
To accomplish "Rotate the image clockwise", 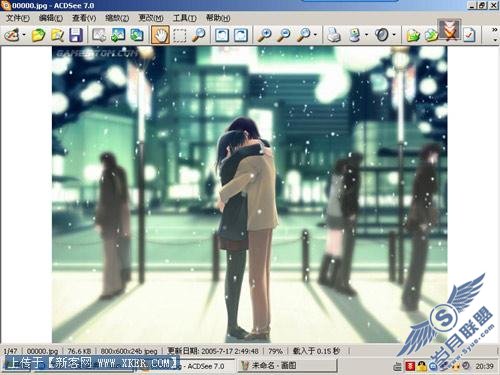I will 241,35.
